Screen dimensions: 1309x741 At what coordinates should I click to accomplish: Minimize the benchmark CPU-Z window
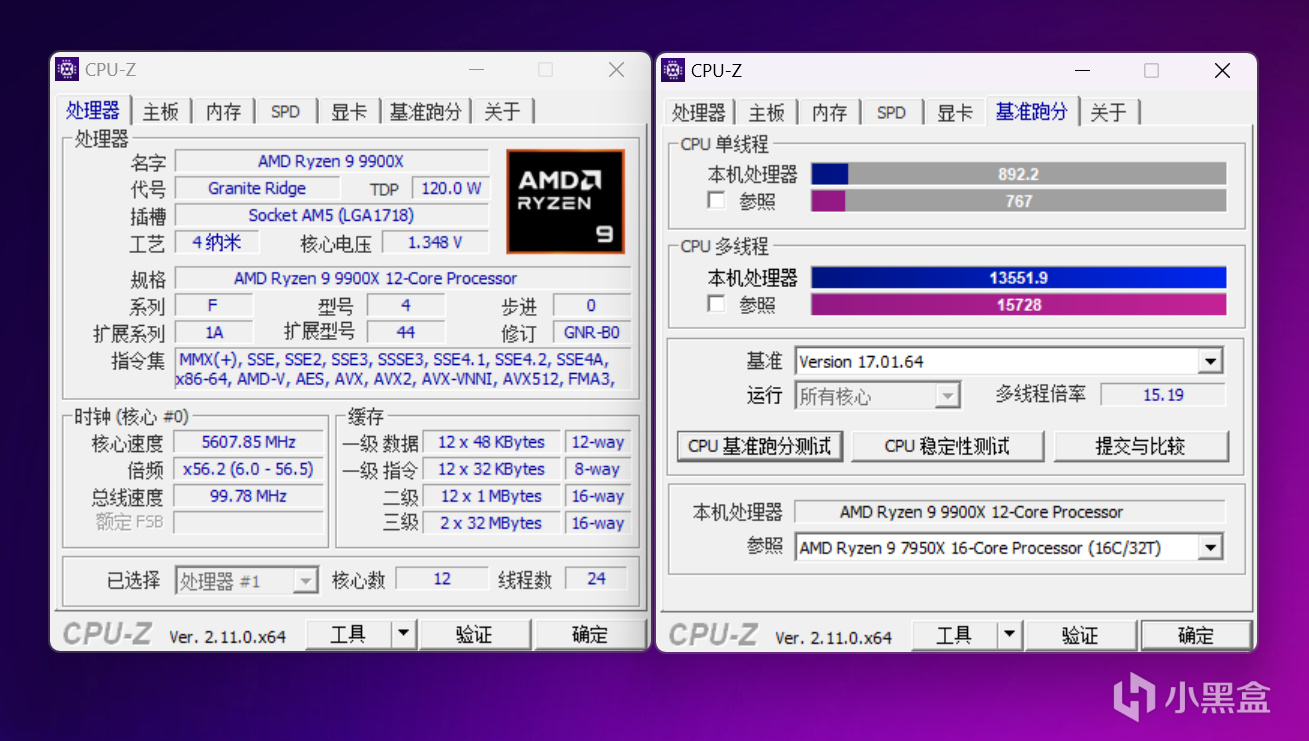1083,70
